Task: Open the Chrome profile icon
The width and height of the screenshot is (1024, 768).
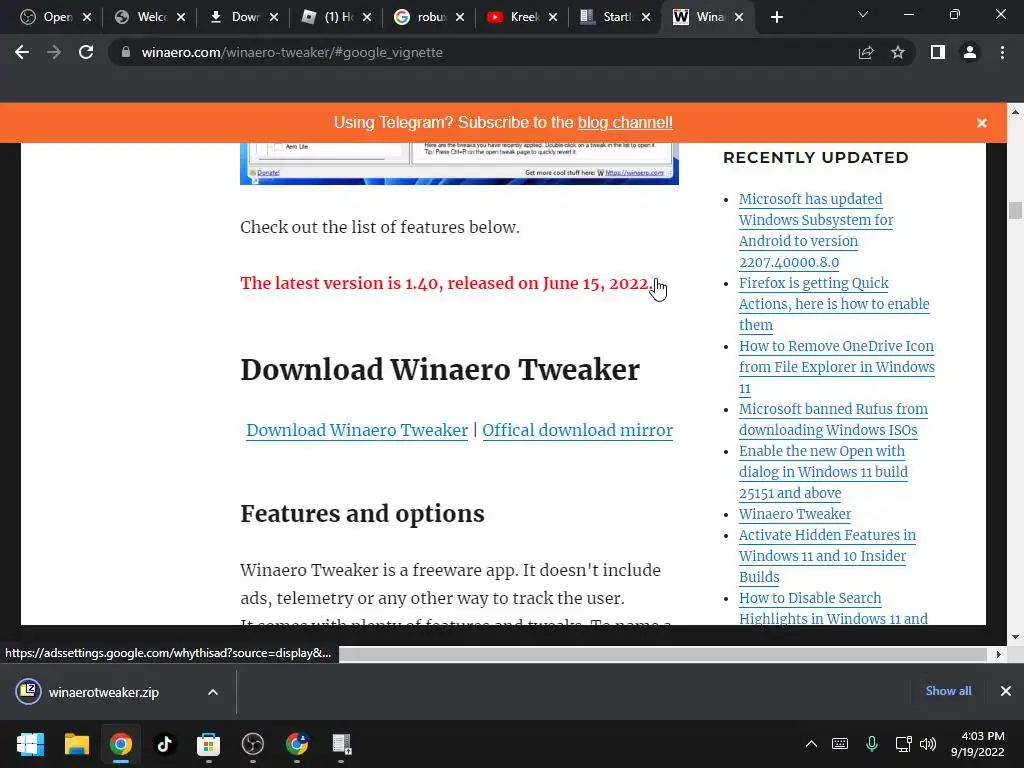Action: pyautogui.click(x=970, y=52)
